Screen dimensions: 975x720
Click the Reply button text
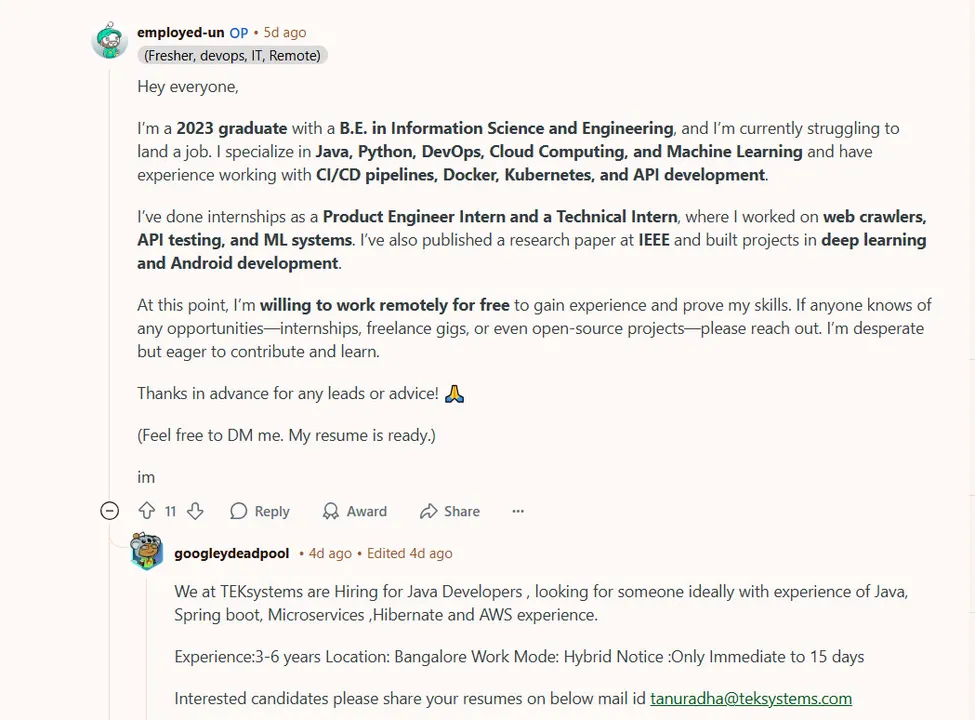pyautogui.click(x=272, y=511)
